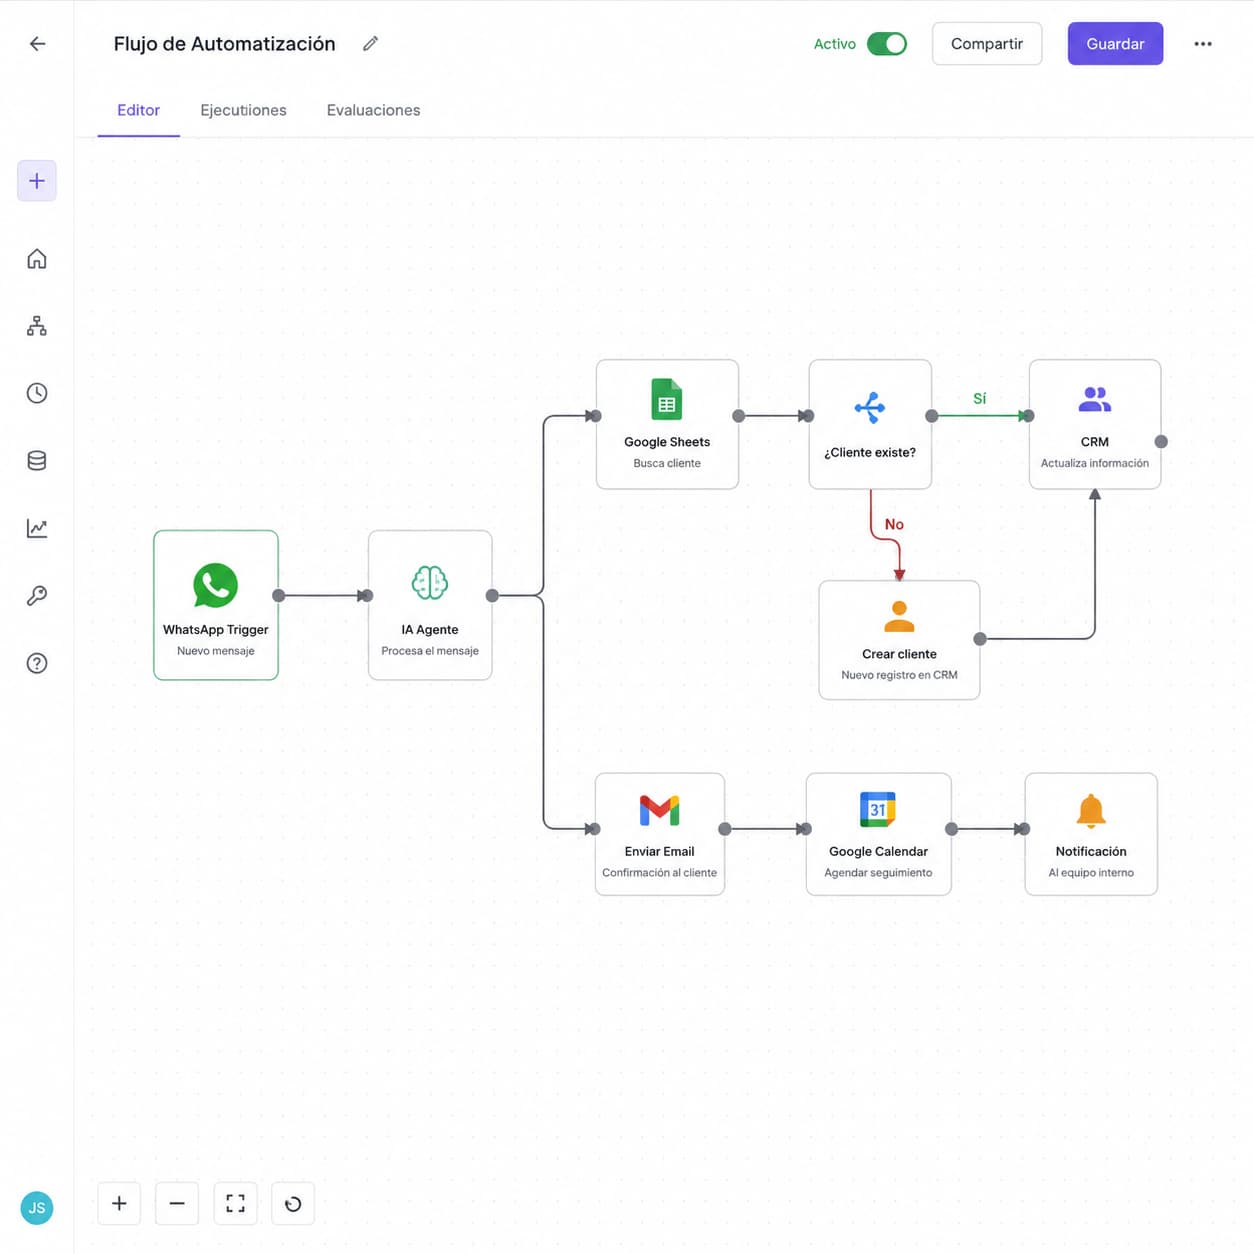The width and height of the screenshot is (1254, 1254).
Task: Click the 'Nuevo registro en CRM' text
Action: [x=899, y=675]
